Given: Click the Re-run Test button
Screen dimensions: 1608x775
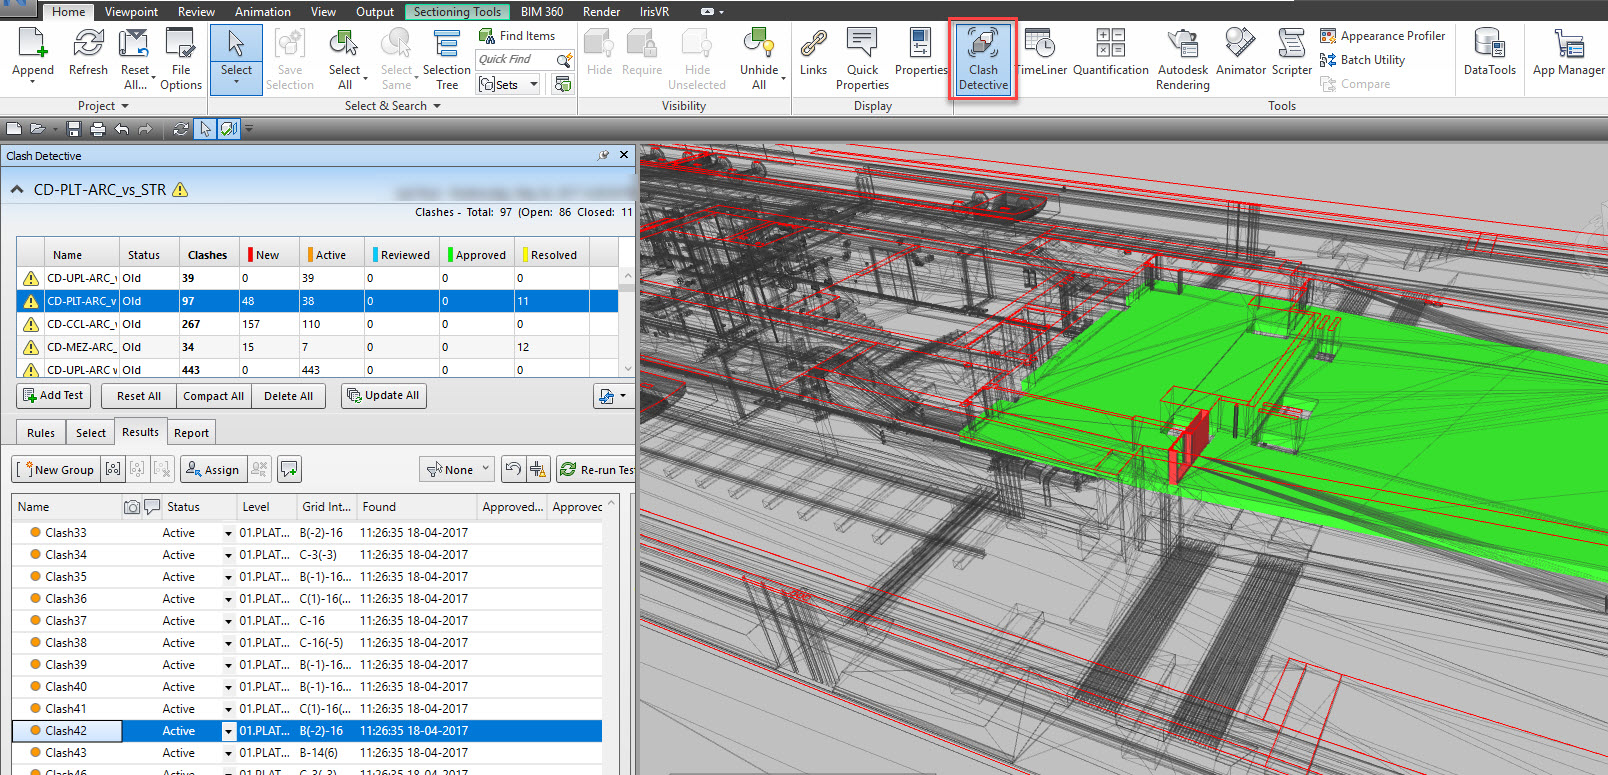Looking at the screenshot, I should tap(597, 469).
